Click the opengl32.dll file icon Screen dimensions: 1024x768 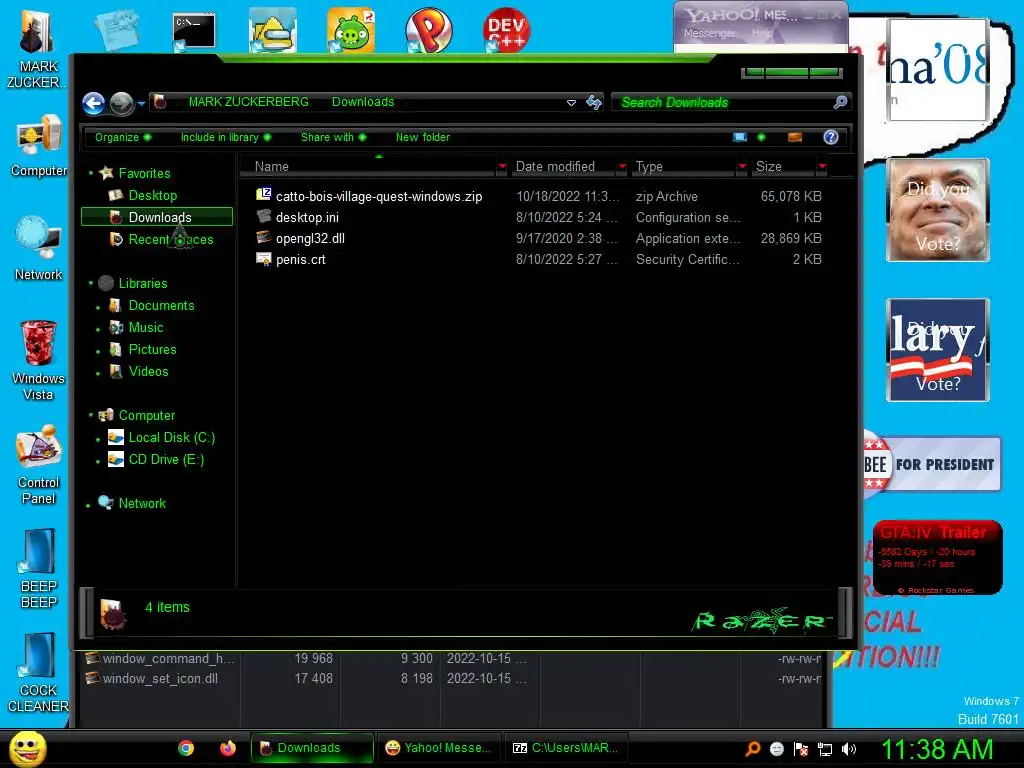(x=264, y=237)
